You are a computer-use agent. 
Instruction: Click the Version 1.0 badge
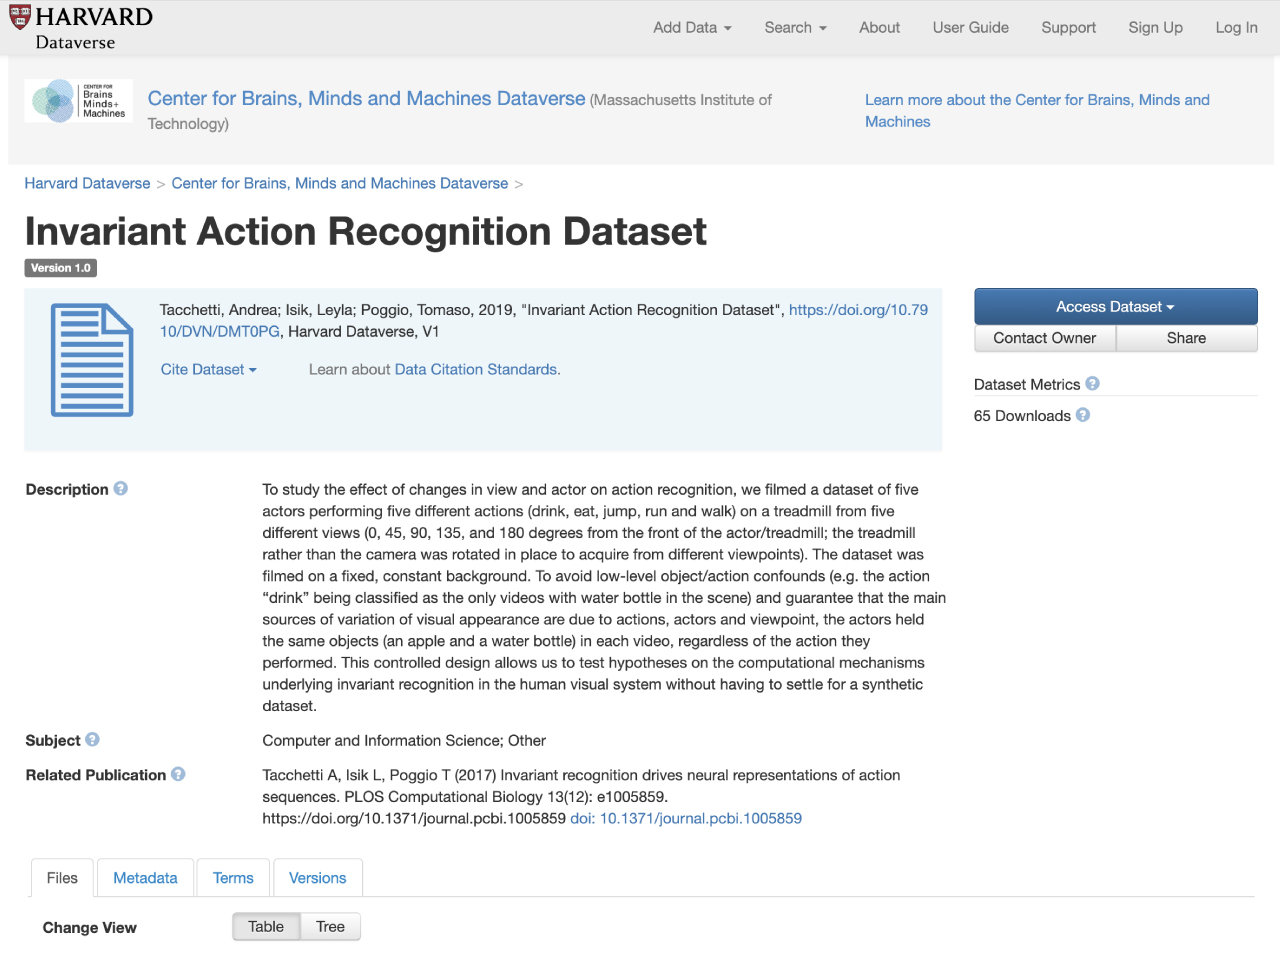pyautogui.click(x=60, y=268)
